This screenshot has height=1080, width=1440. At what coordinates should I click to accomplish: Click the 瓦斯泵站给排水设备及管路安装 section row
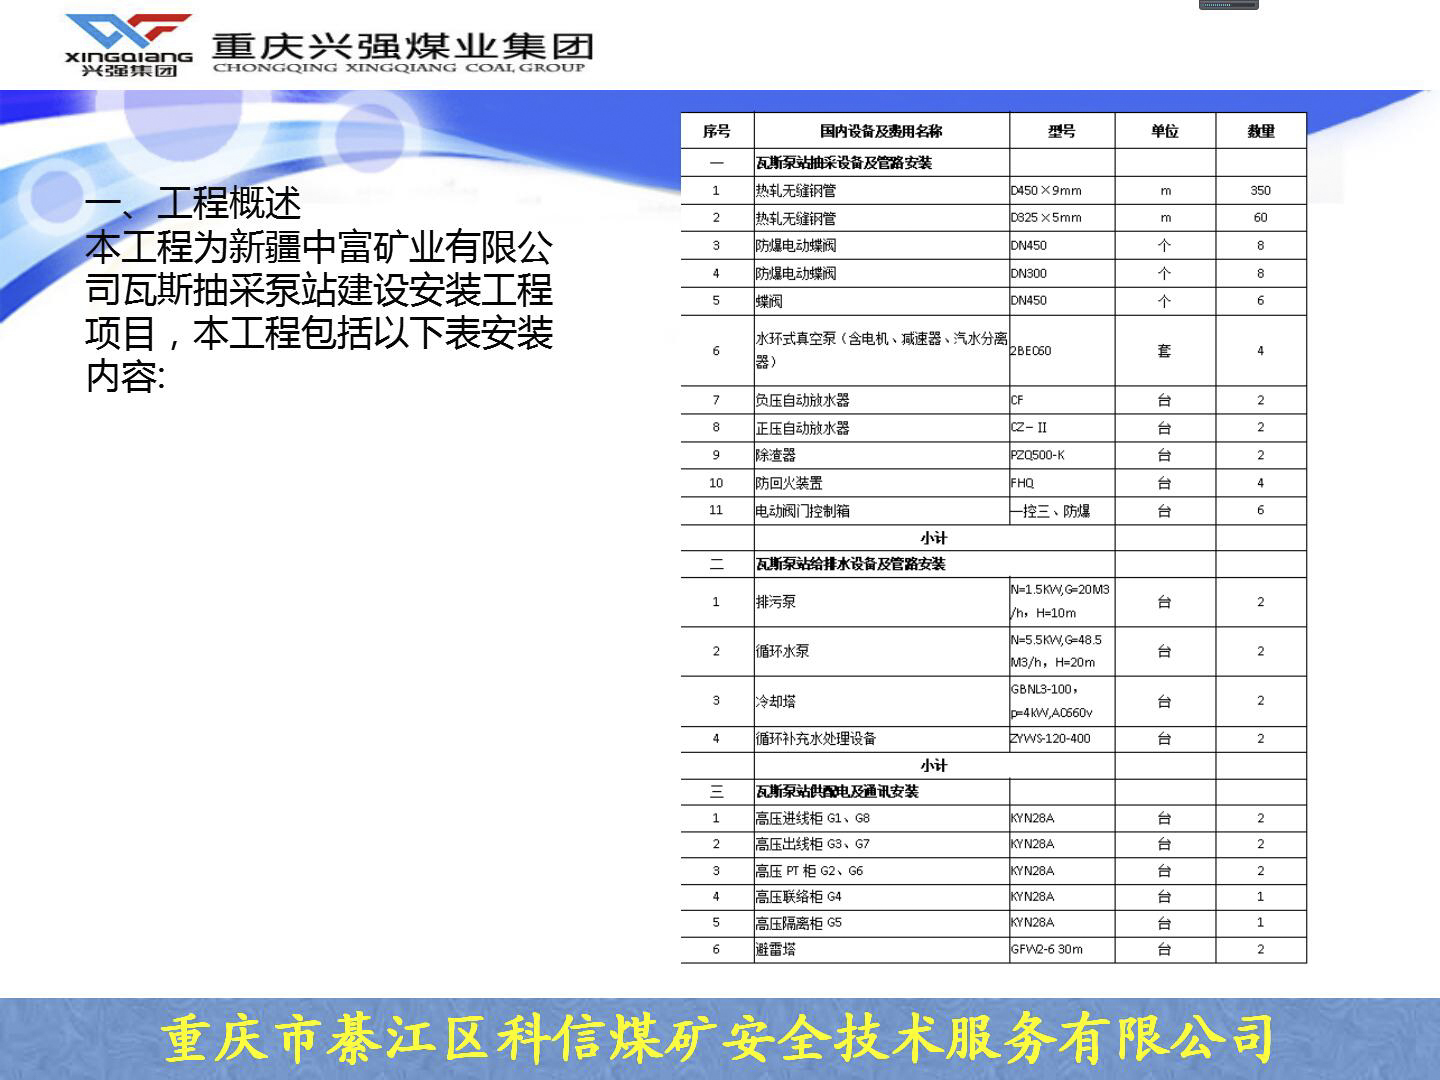point(850,564)
